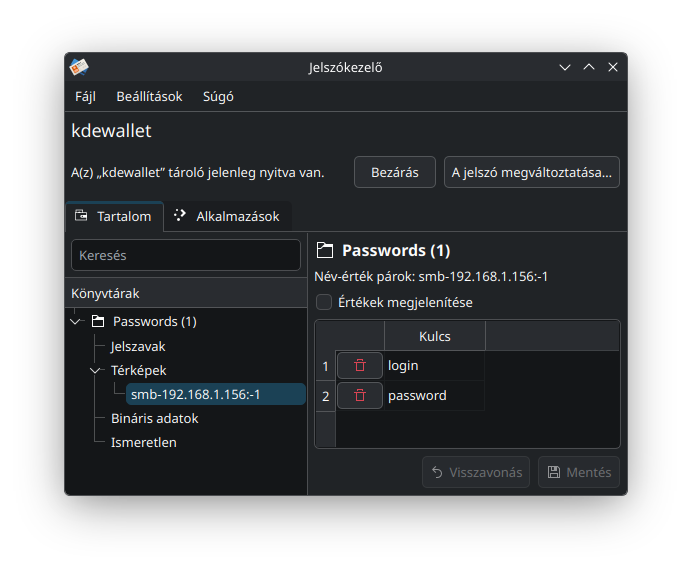Select the Jelszavak tree item

click(138, 346)
